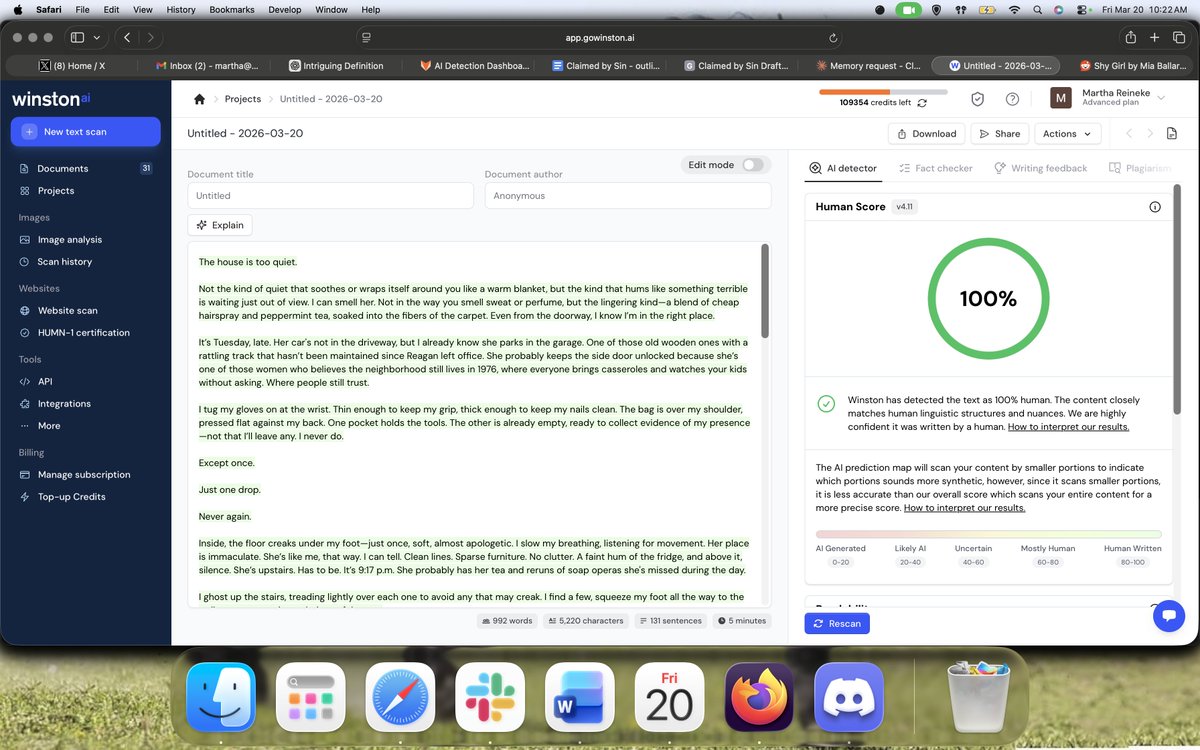This screenshot has height=750, width=1200.
Task: Click the document text scrollbar
Action: pyautogui.click(x=765, y=290)
